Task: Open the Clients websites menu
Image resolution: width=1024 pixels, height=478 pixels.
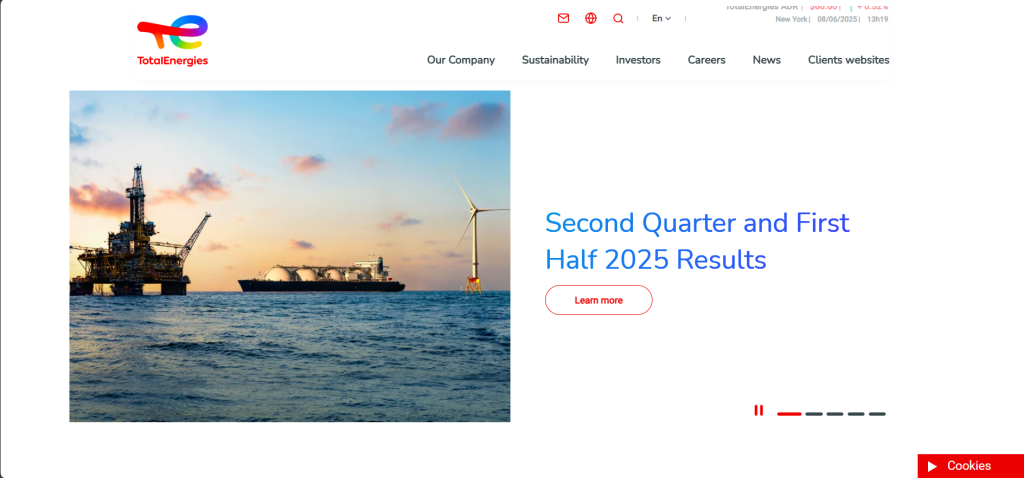Action: click(x=848, y=60)
